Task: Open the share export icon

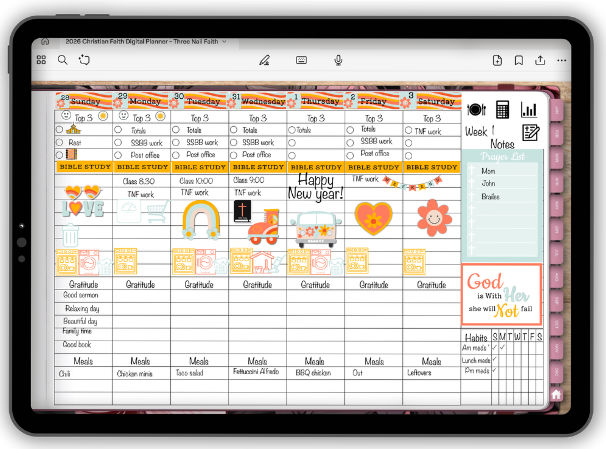Action: (540, 60)
